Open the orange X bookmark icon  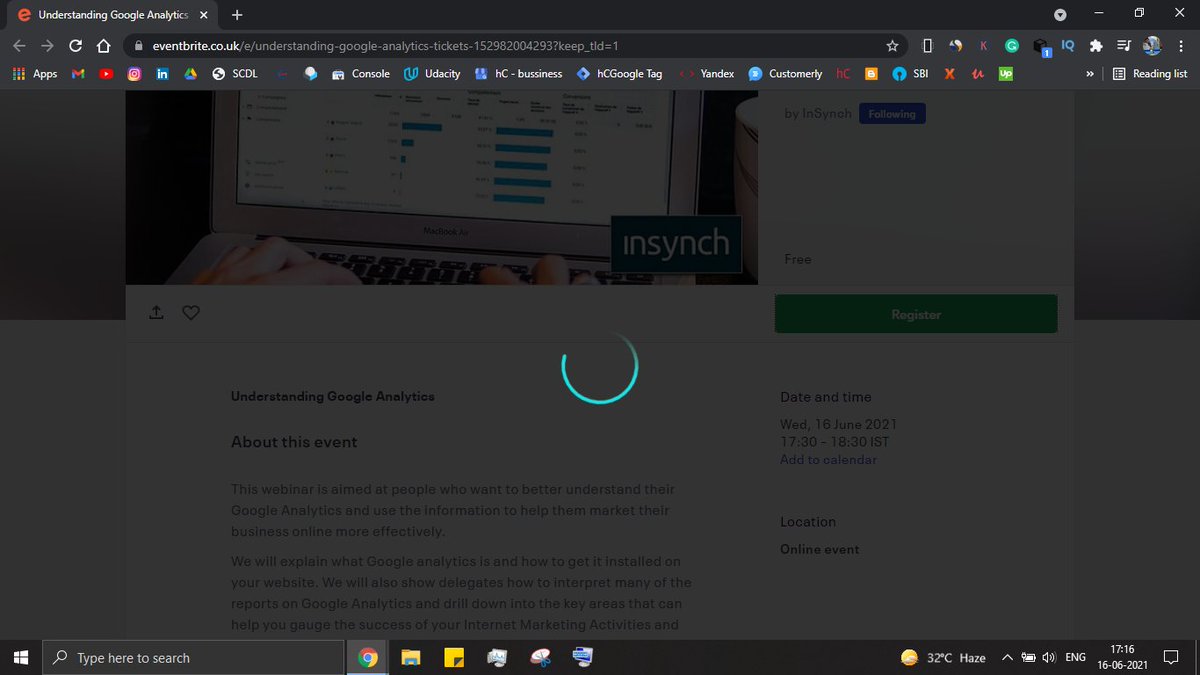(x=949, y=74)
